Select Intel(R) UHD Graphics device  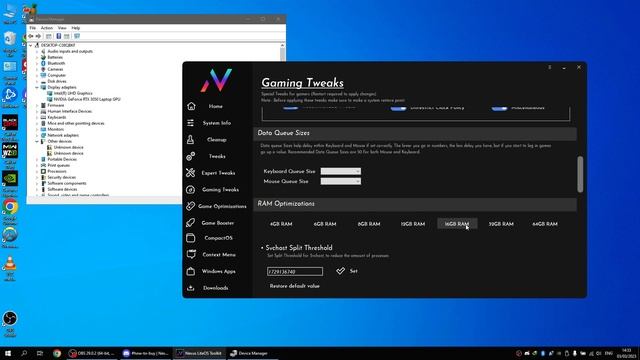click(x=73, y=93)
